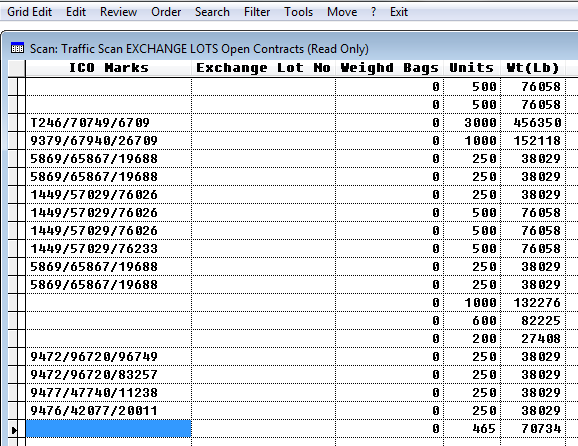Click the scan window's grid icon
The image size is (578, 446).
point(17,48)
